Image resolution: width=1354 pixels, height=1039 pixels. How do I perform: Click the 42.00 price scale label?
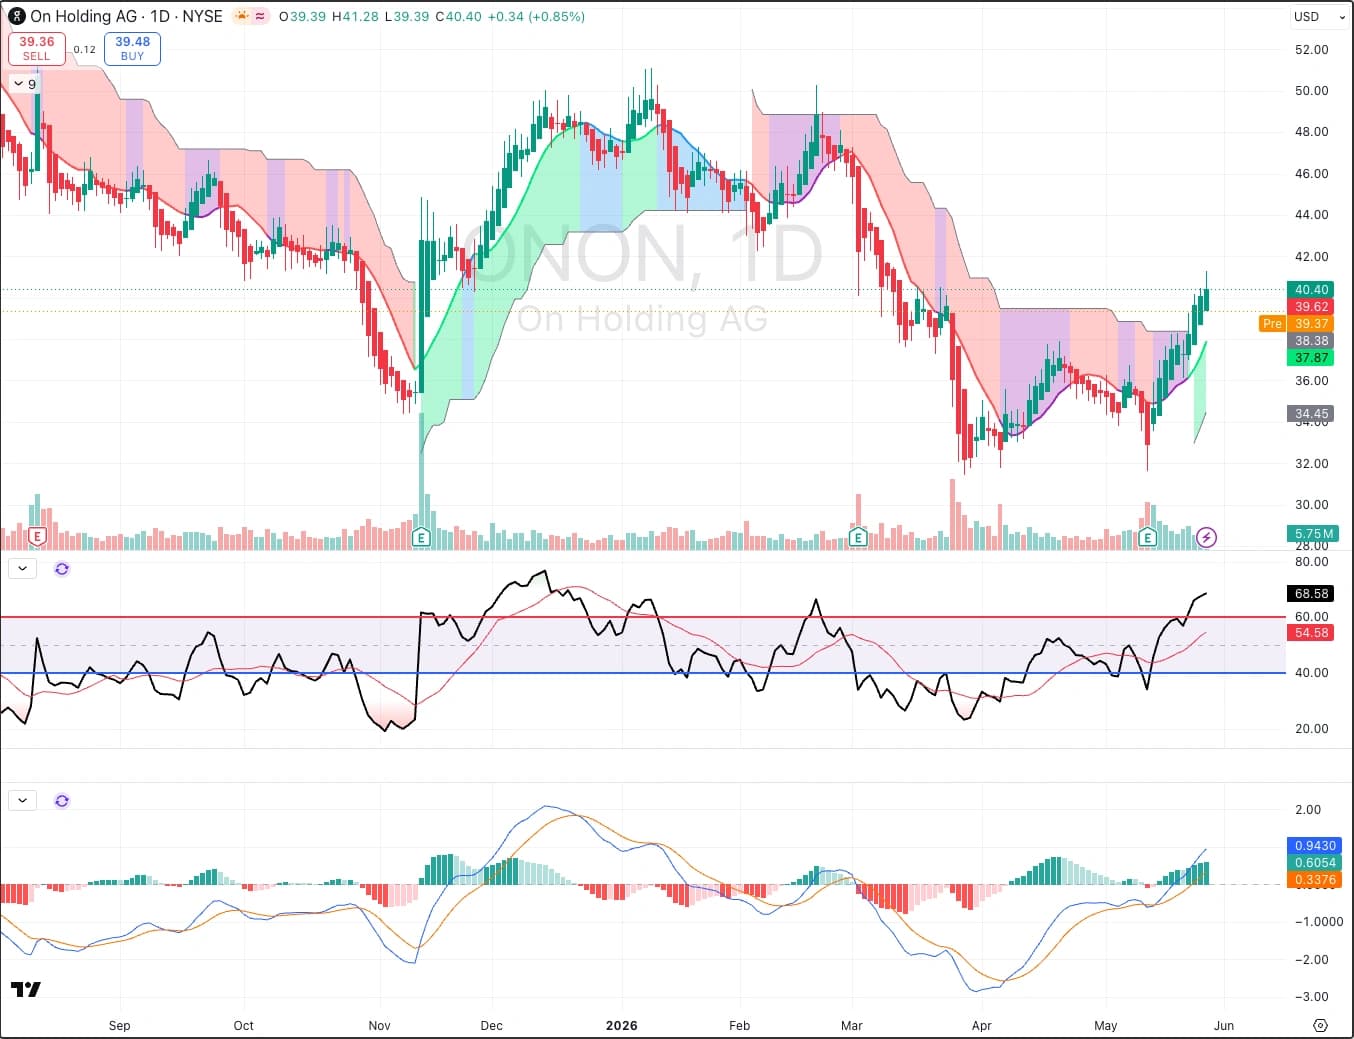click(1311, 256)
